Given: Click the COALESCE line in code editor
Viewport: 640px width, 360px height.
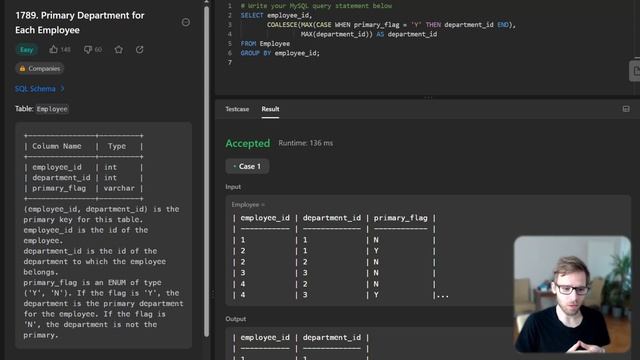Looking at the screenshot, I should click(391, 25).
